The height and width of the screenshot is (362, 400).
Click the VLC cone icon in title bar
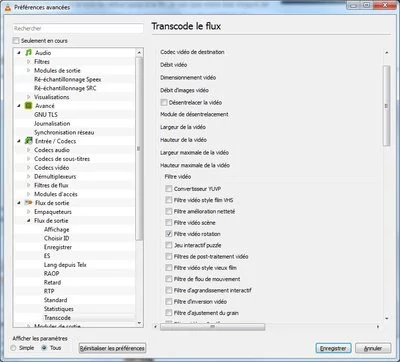[x=8, y=7]
